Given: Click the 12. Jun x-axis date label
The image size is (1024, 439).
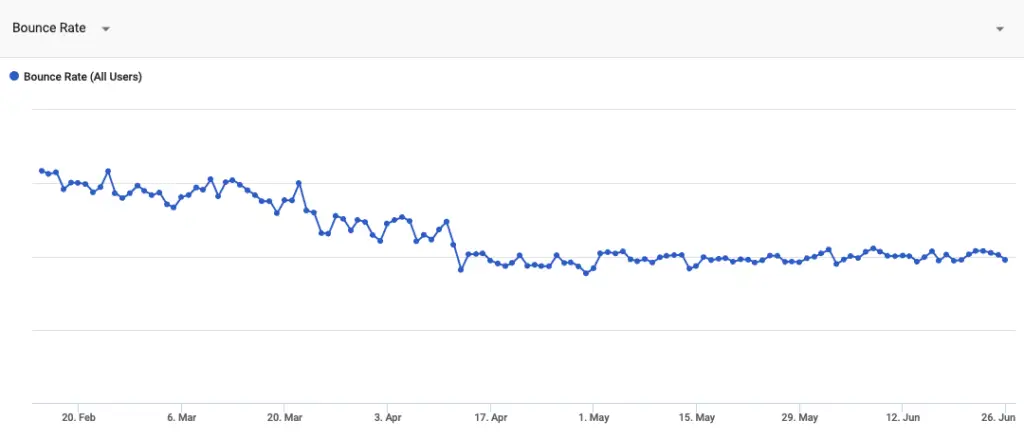Looking at the screenshot, I should [903, 417].
